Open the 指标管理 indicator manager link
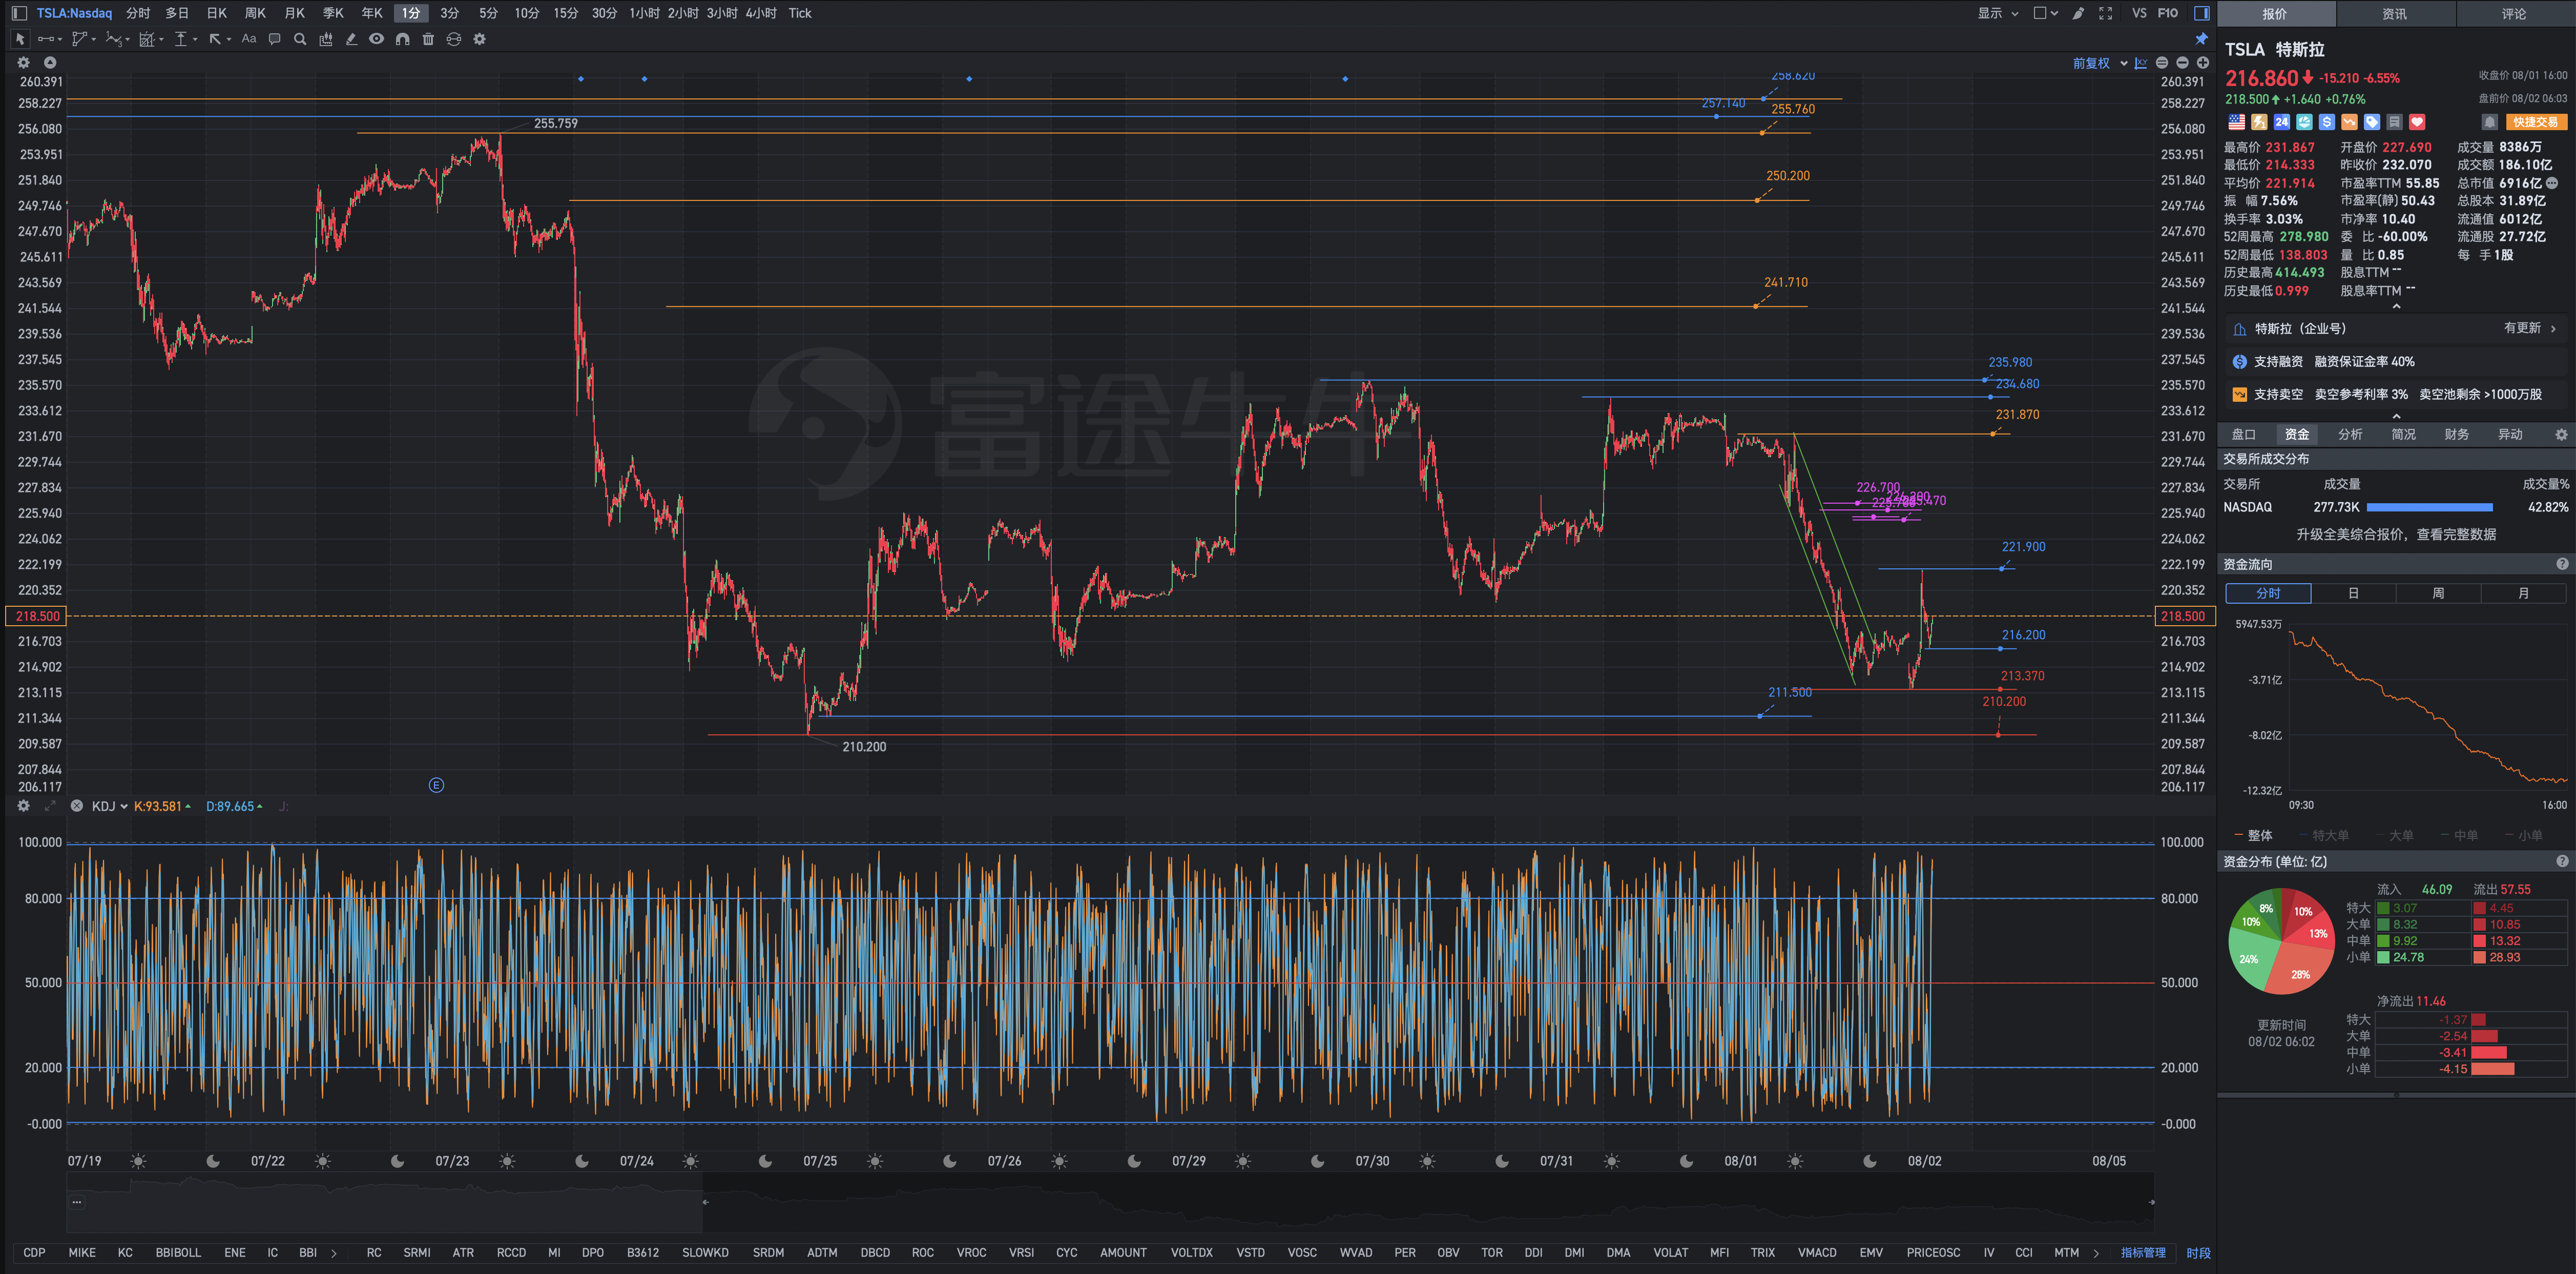The width and height of the screenshot is (2576, 1274). pyautogui.click(x=2143, y=1252)
